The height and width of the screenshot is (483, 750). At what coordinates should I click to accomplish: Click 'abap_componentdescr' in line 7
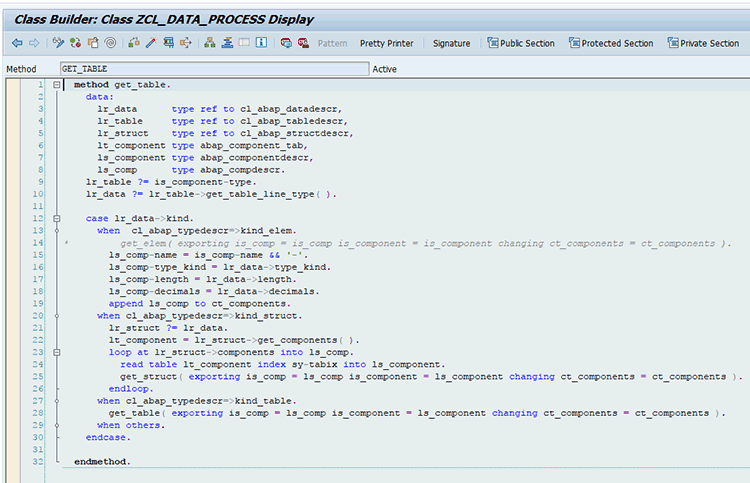pos(256,158)
